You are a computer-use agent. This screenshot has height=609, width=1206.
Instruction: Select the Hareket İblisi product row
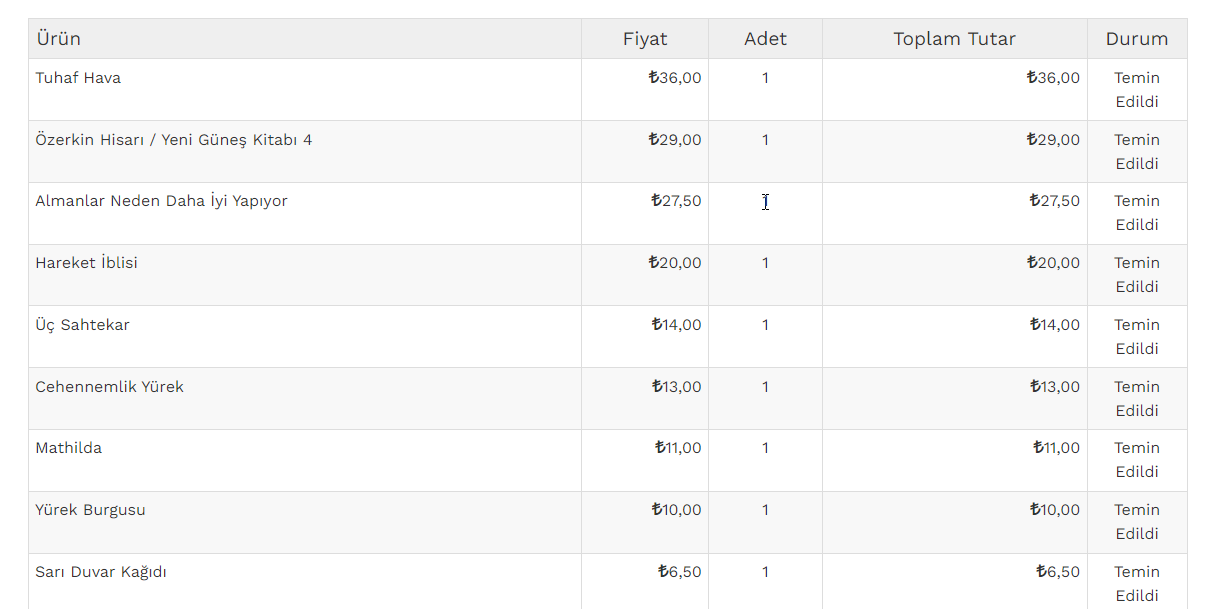tap(86, 263)
